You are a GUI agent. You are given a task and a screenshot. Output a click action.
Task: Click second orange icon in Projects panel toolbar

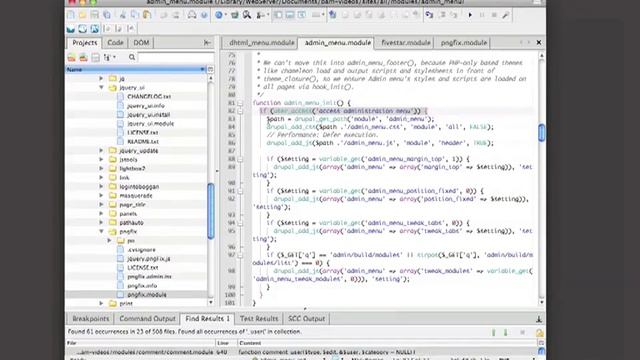point(83,57)
